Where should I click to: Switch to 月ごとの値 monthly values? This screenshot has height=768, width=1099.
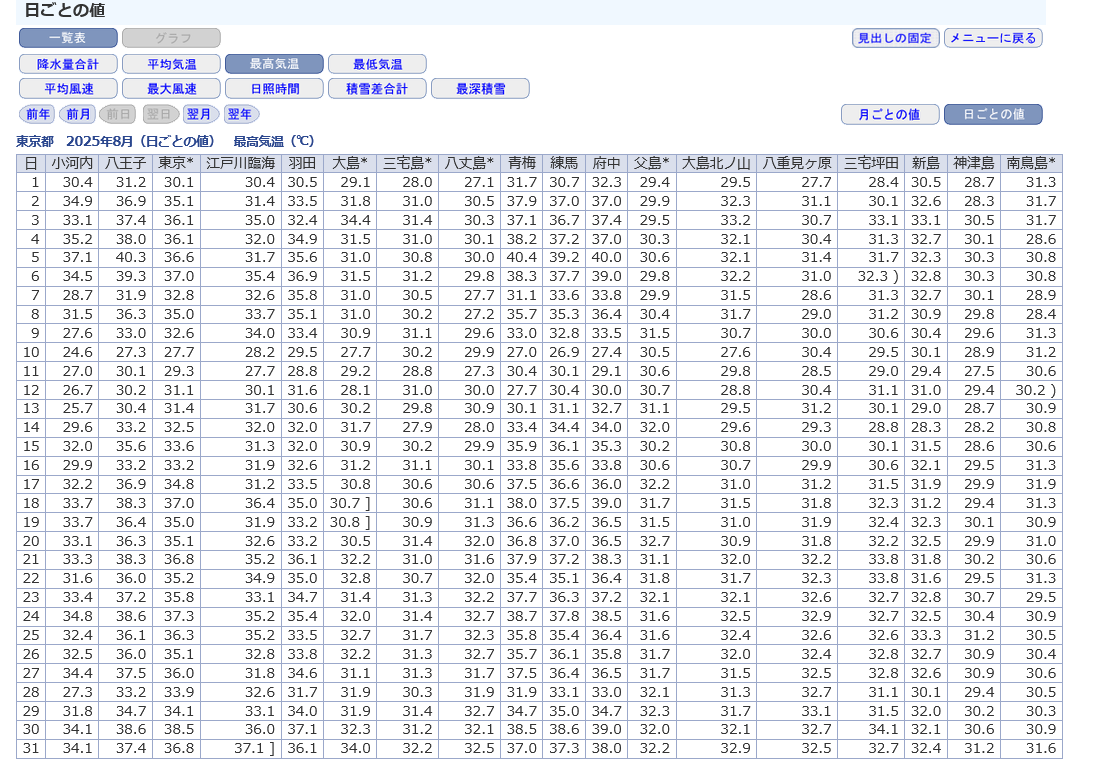click(889, 114)
